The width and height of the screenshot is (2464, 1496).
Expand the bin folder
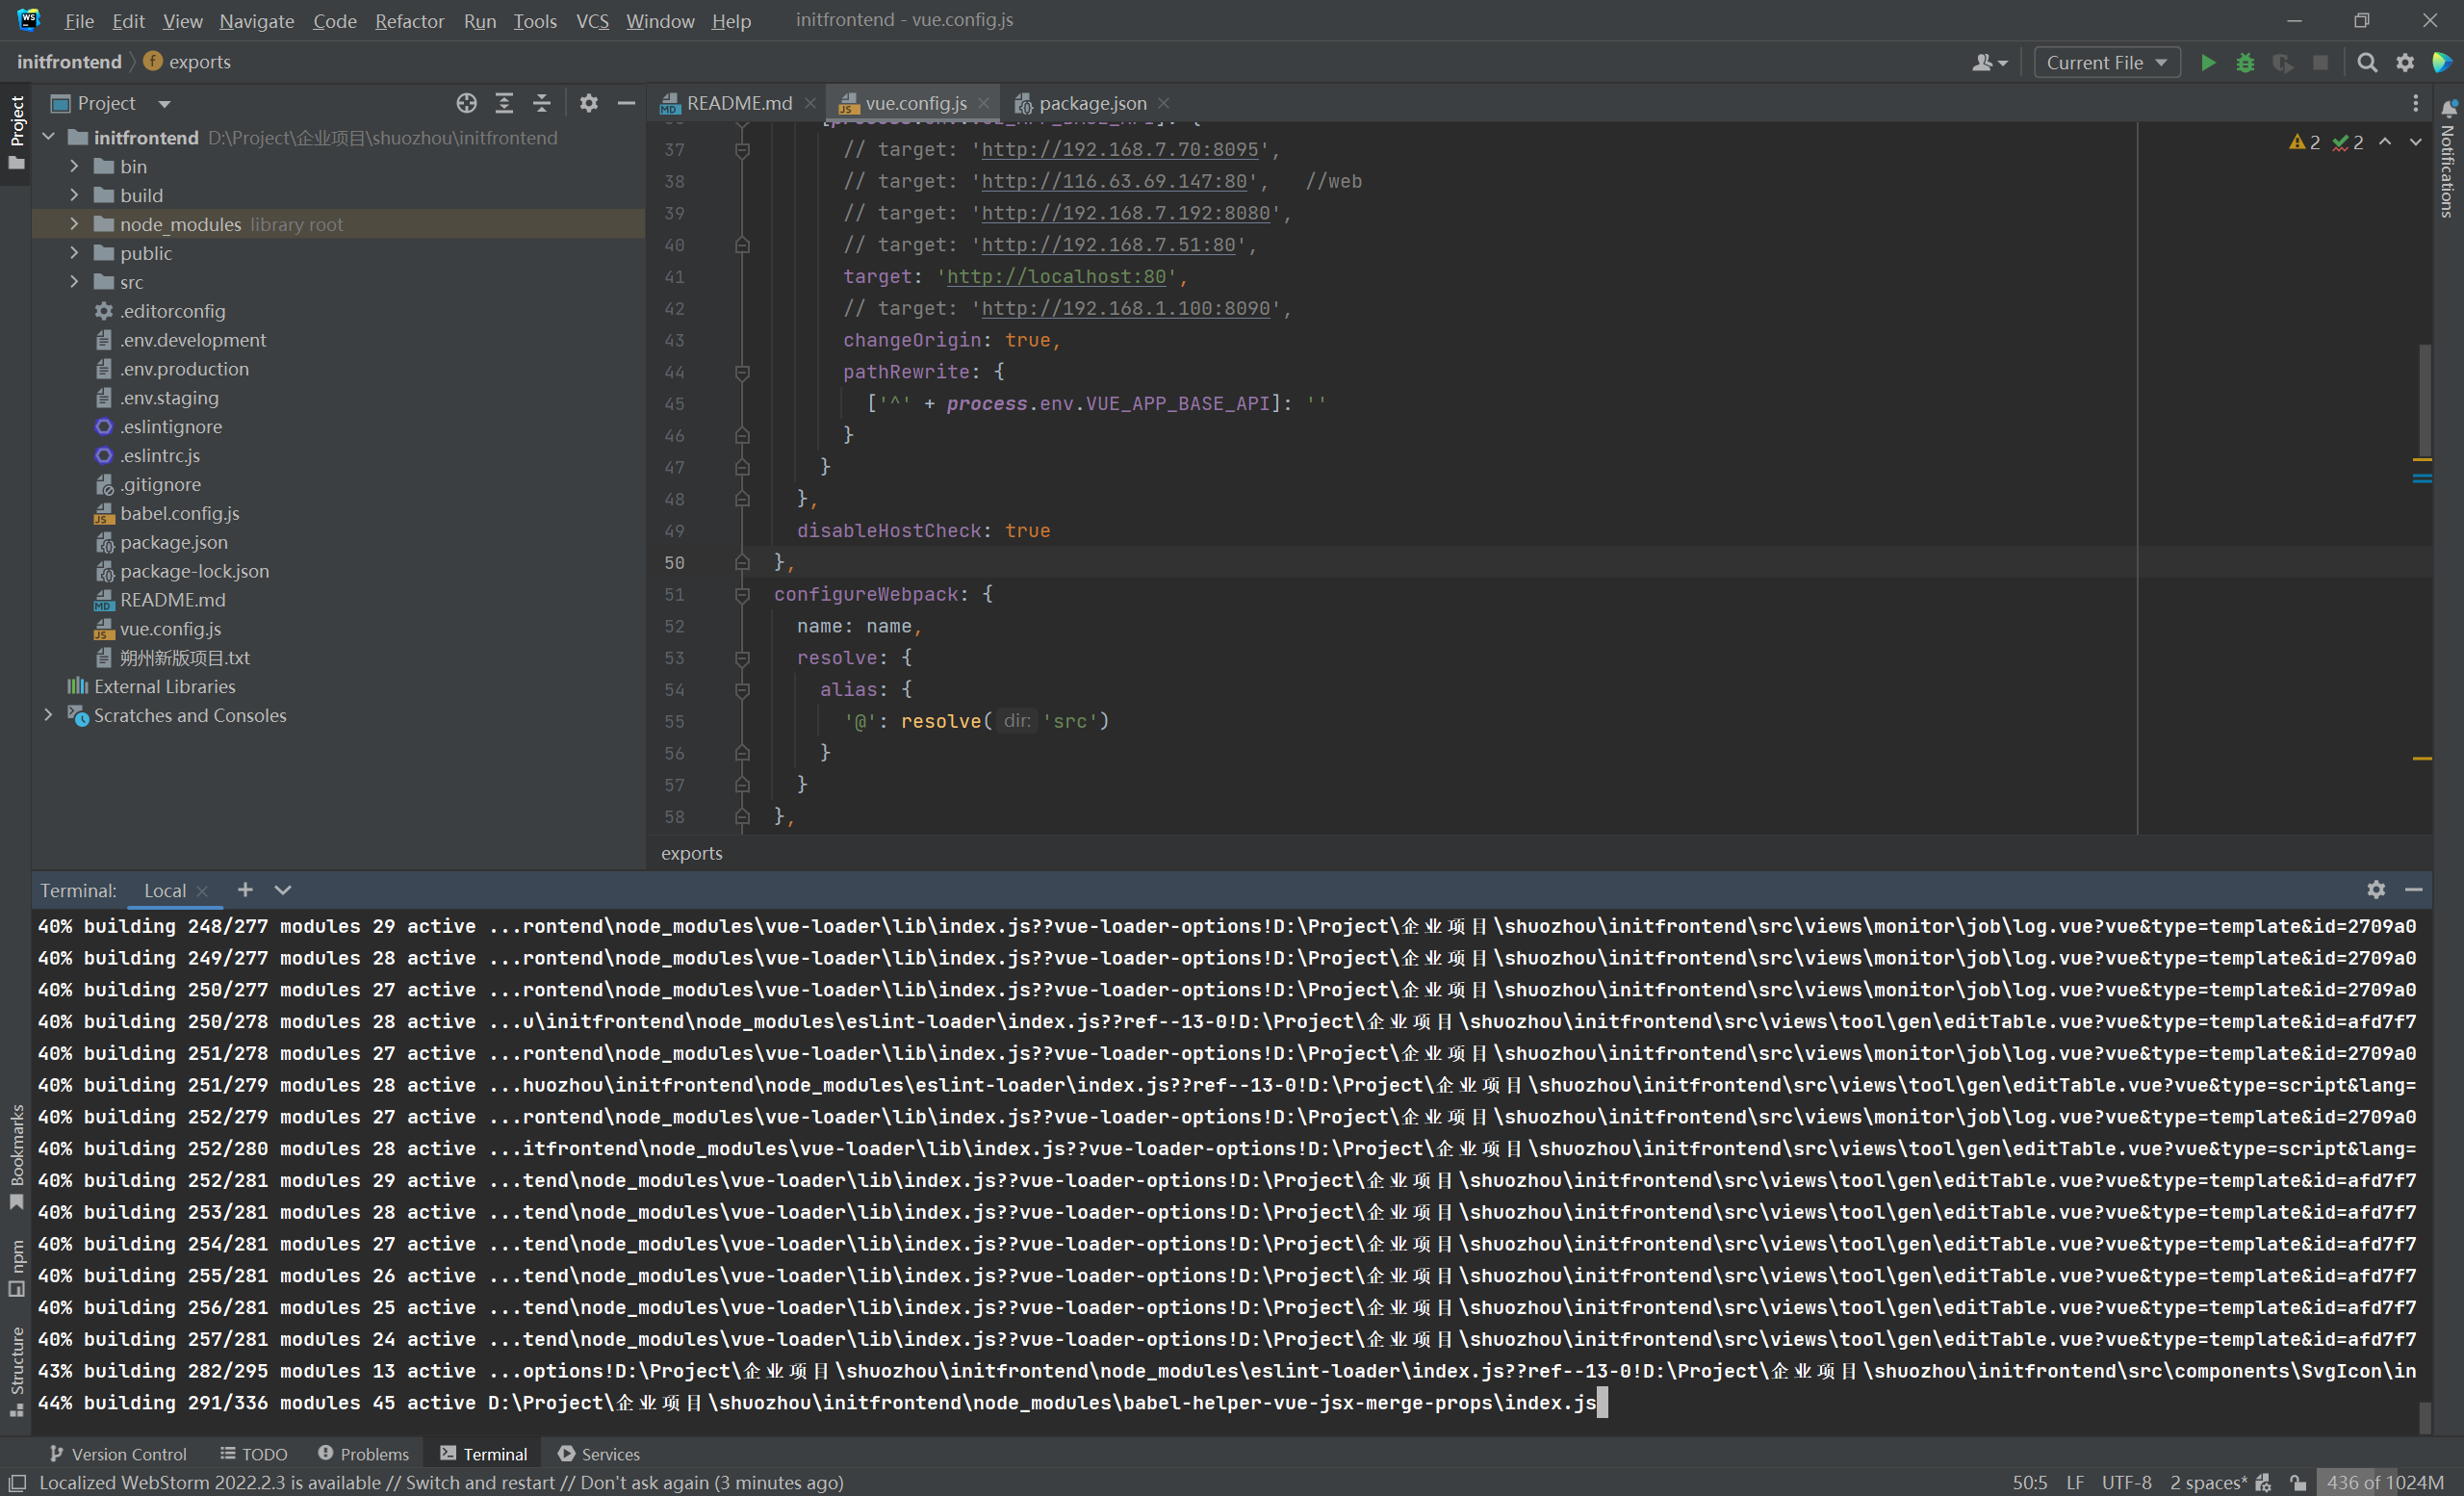(x=74, y=166)
